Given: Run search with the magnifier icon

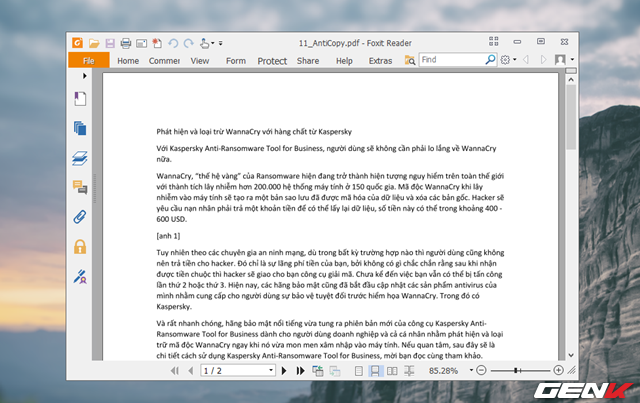Looking at the screenshot, I should [490, 60].
